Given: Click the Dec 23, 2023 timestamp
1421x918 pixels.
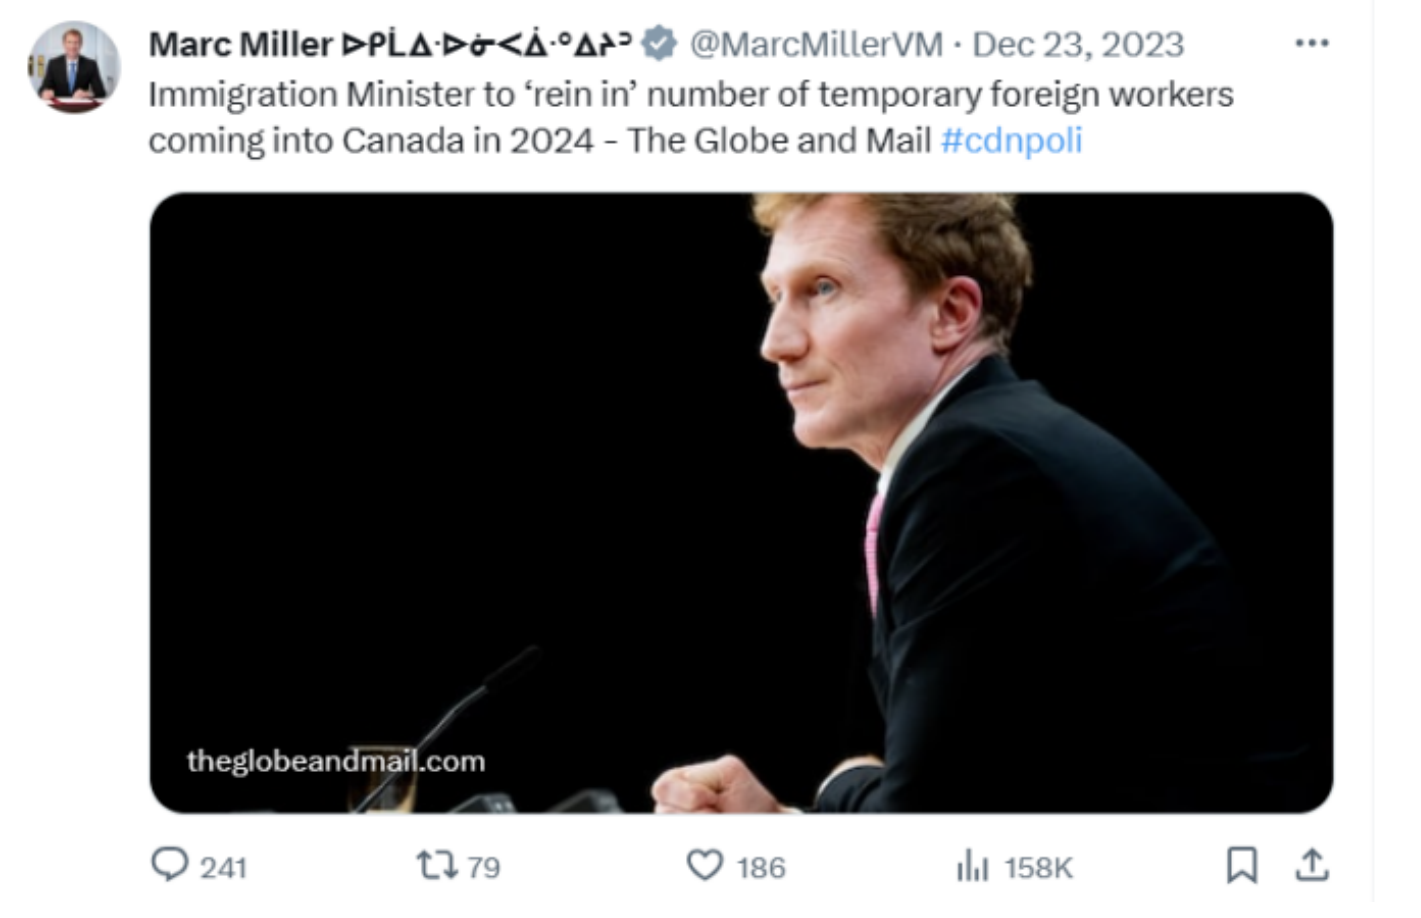Looking at the screenshot, I should [1078, 44].
